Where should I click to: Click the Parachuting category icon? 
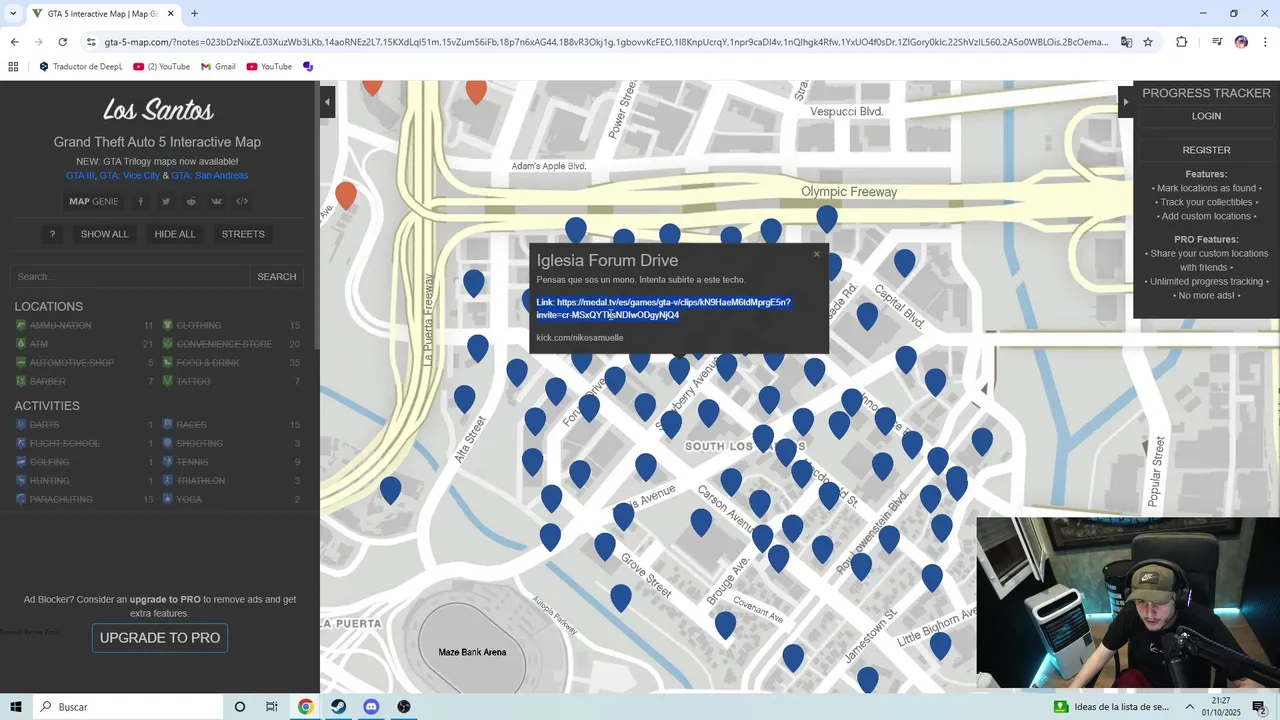coord(21,499)
